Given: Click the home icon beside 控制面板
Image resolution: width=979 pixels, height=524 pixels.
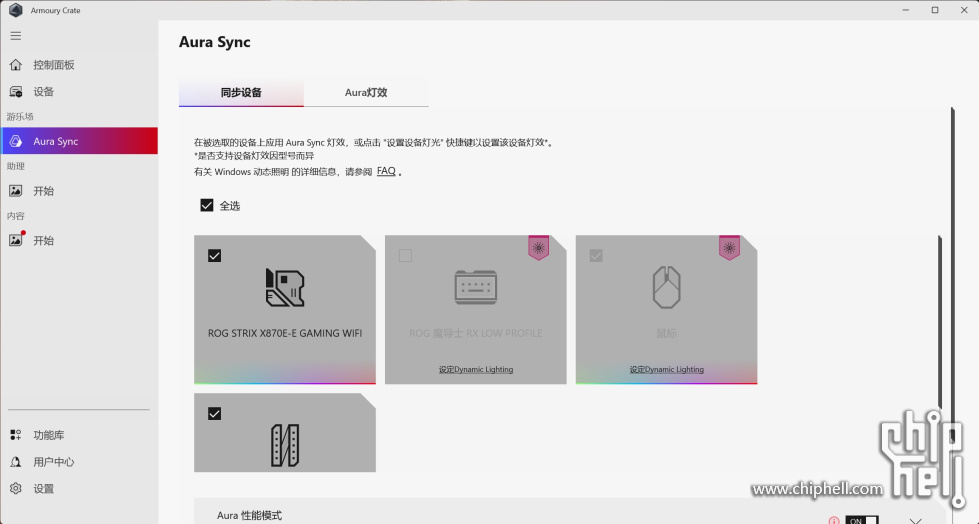Looking at the screenshot, I should pyautogui.click(x=16, y=64).
